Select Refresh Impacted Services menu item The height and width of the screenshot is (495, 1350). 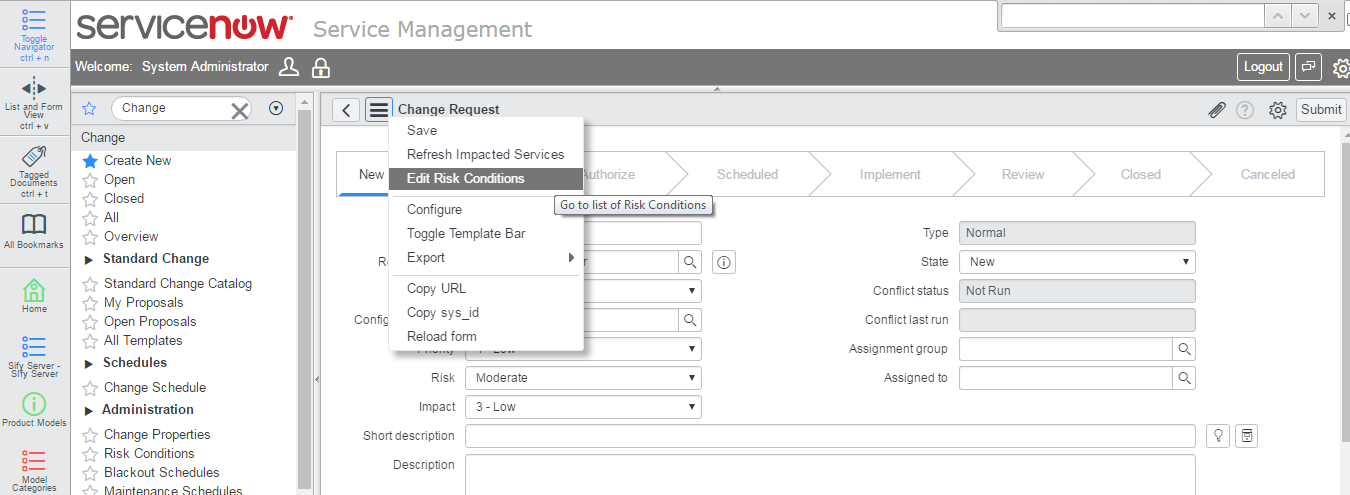click(x=486, y=154)
